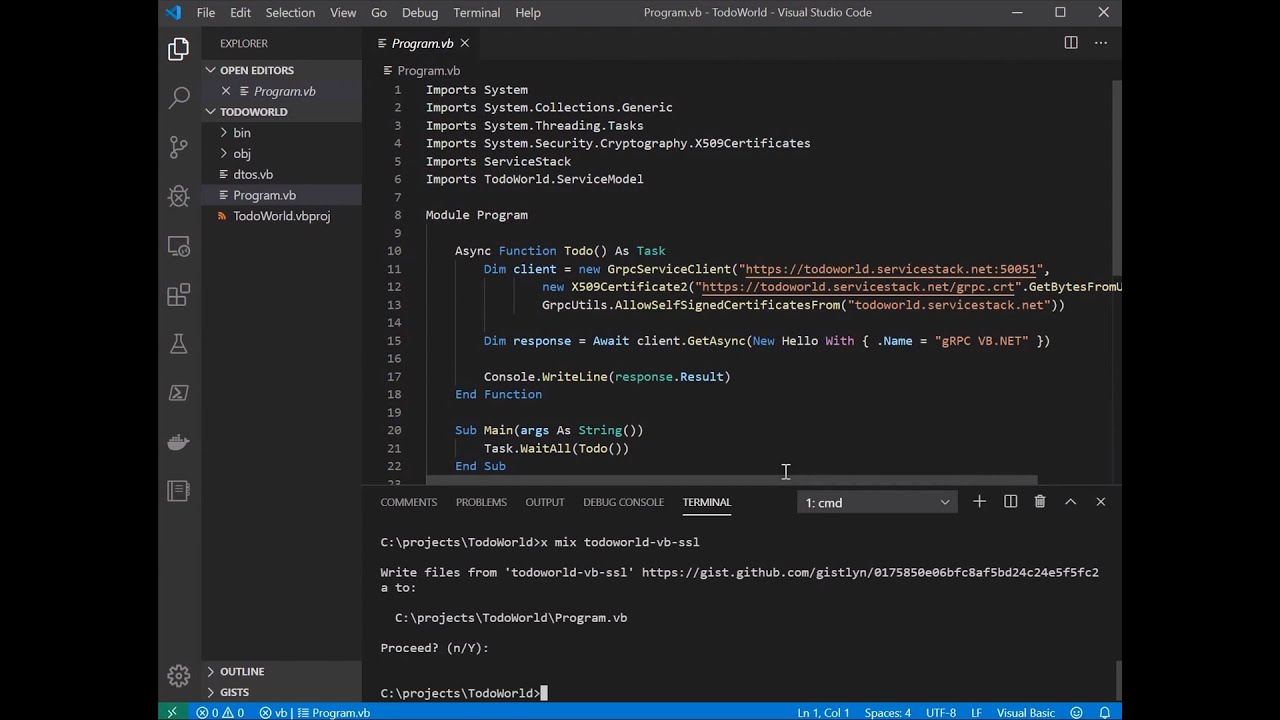Viewport: 1280px width, 720px height.
Task: Open the Docker view
Action: [179, 441]
